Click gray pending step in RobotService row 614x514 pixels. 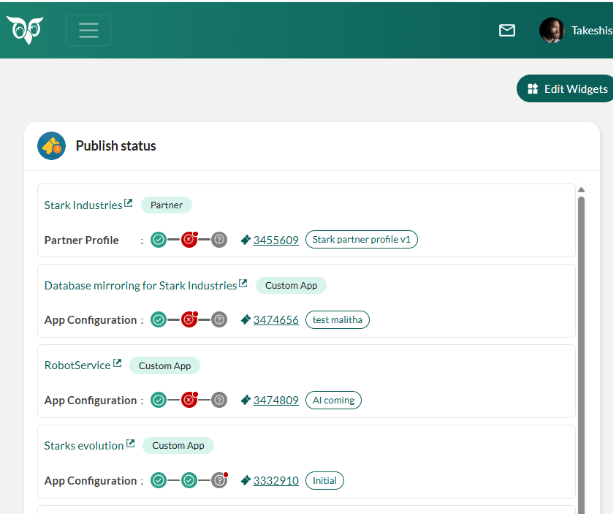pos(219,400)
